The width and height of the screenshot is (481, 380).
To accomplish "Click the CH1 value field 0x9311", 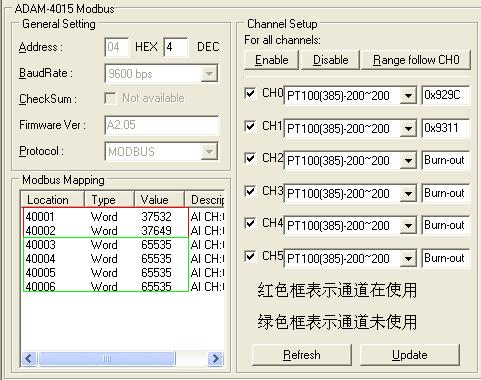I will (446, 128).
